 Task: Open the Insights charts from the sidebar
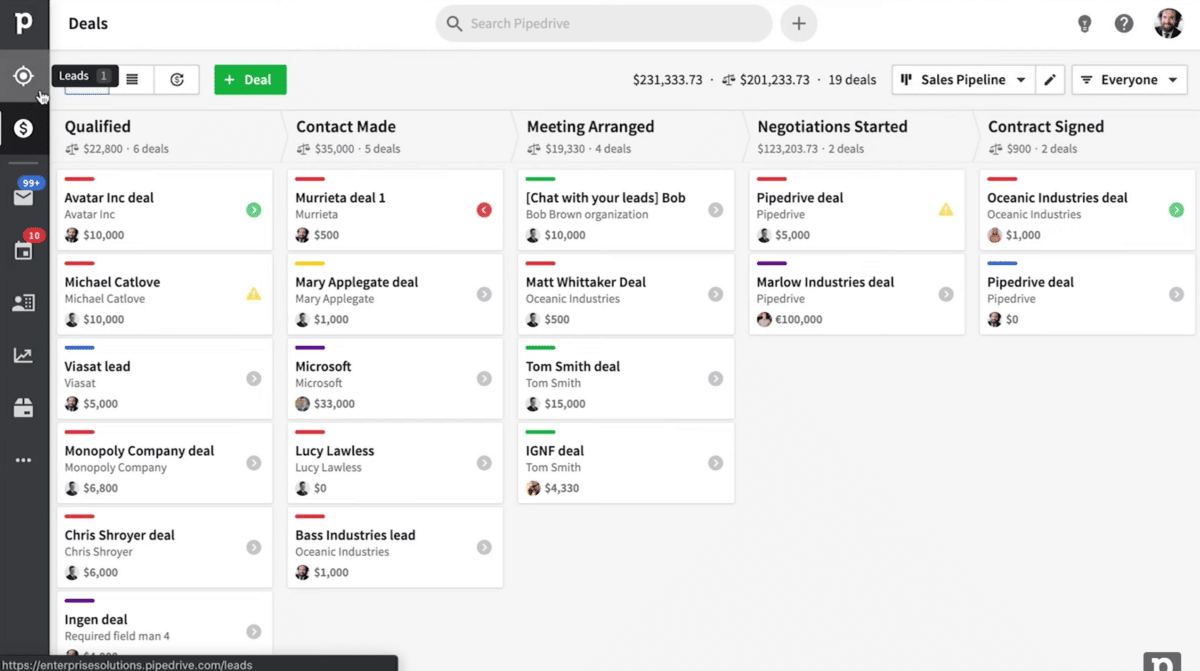25,354
